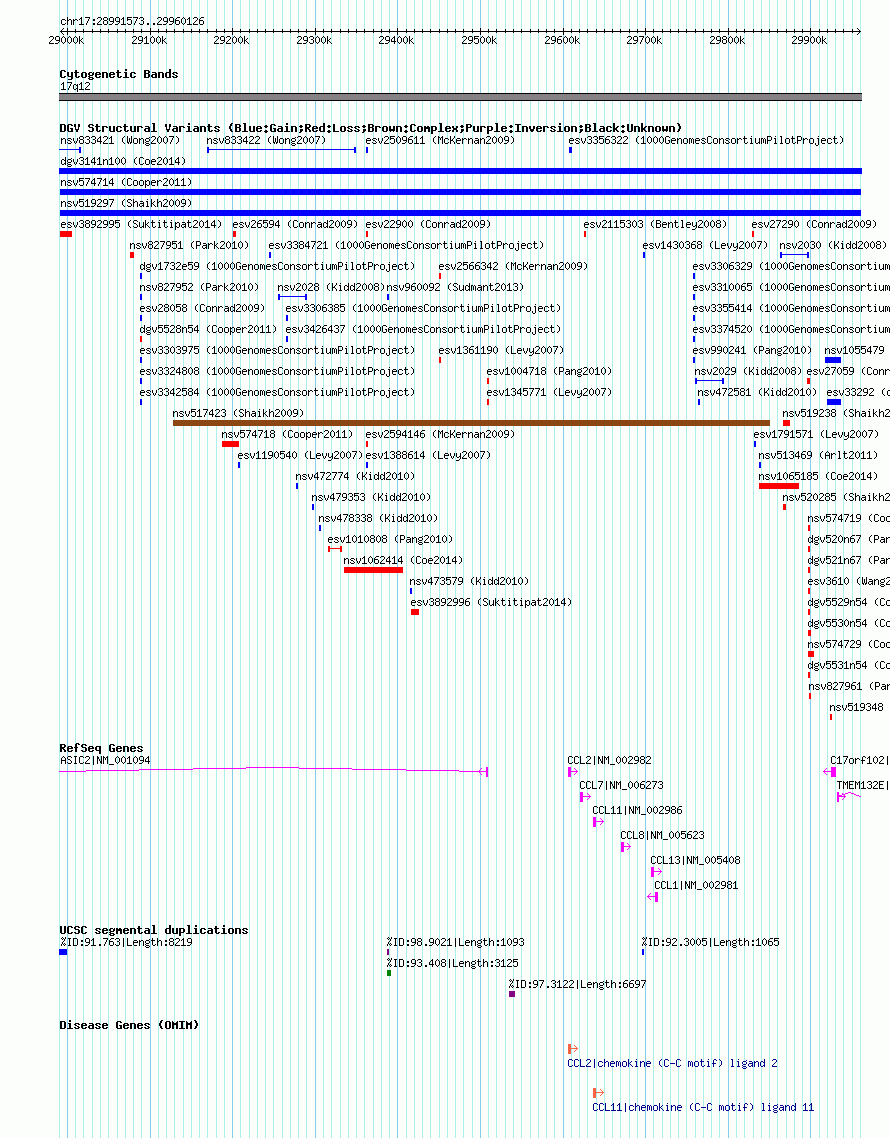
Task: Click the CCL11 gene arrow in RefSeq Genes
Action: [x=598, y=822]
